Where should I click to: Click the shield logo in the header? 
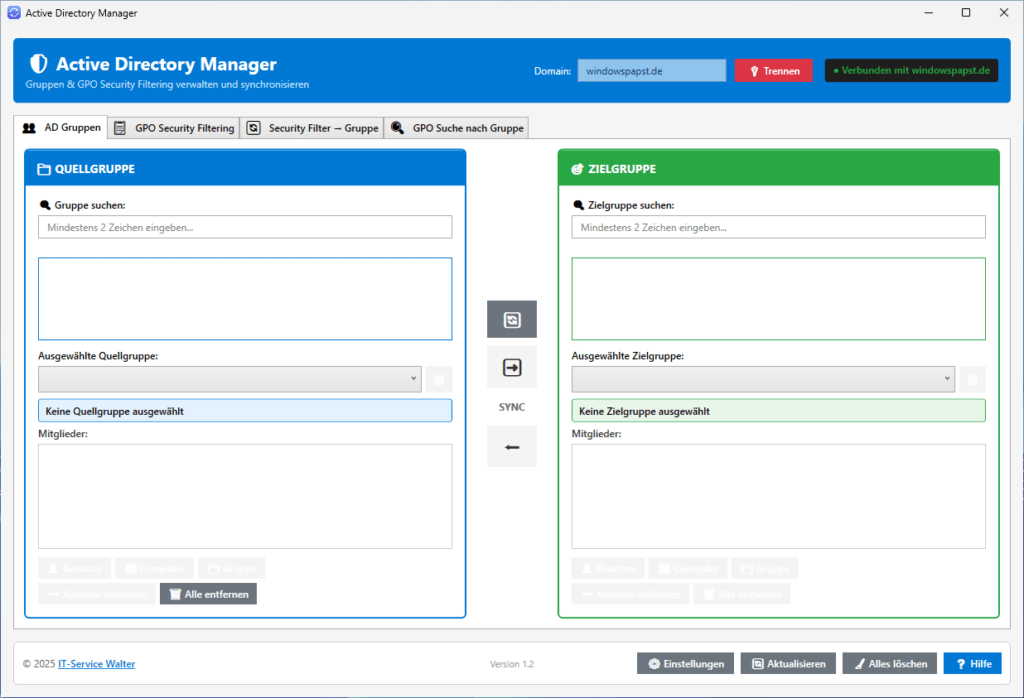[39, 64]
